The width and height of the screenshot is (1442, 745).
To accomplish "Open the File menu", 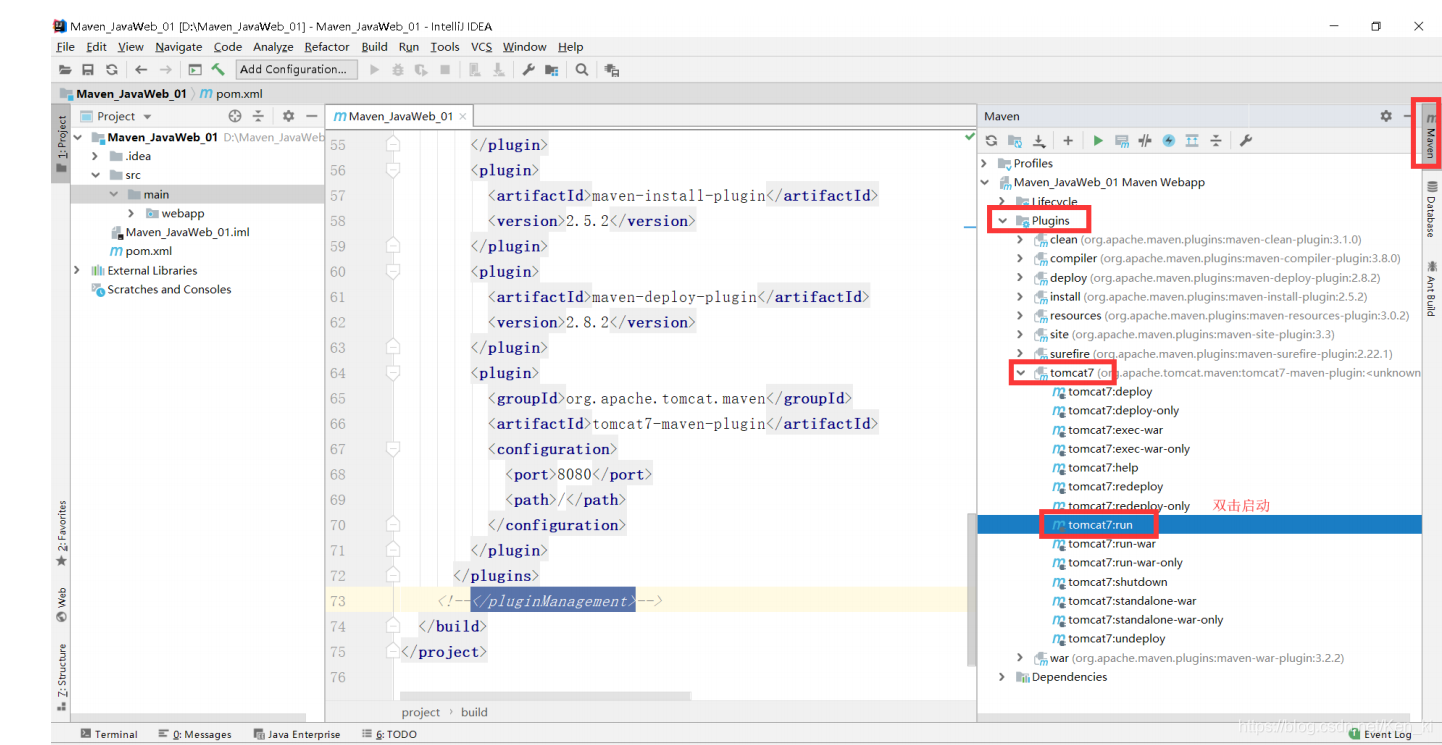I will 65,47.
